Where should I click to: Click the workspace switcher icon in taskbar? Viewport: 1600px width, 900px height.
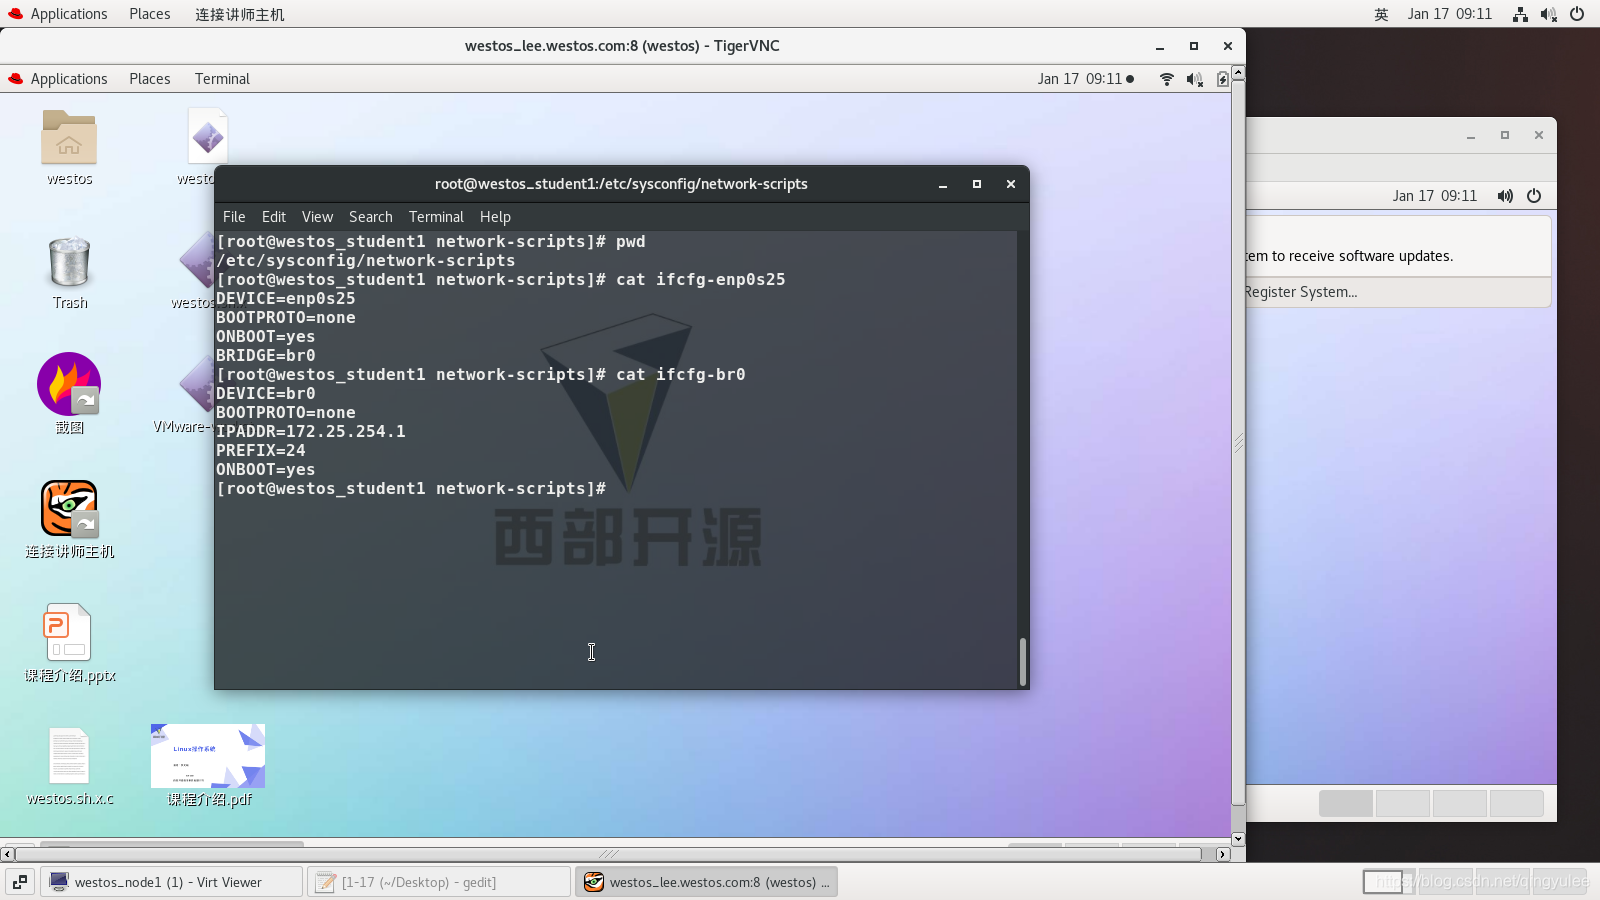[x=20, y=882]
